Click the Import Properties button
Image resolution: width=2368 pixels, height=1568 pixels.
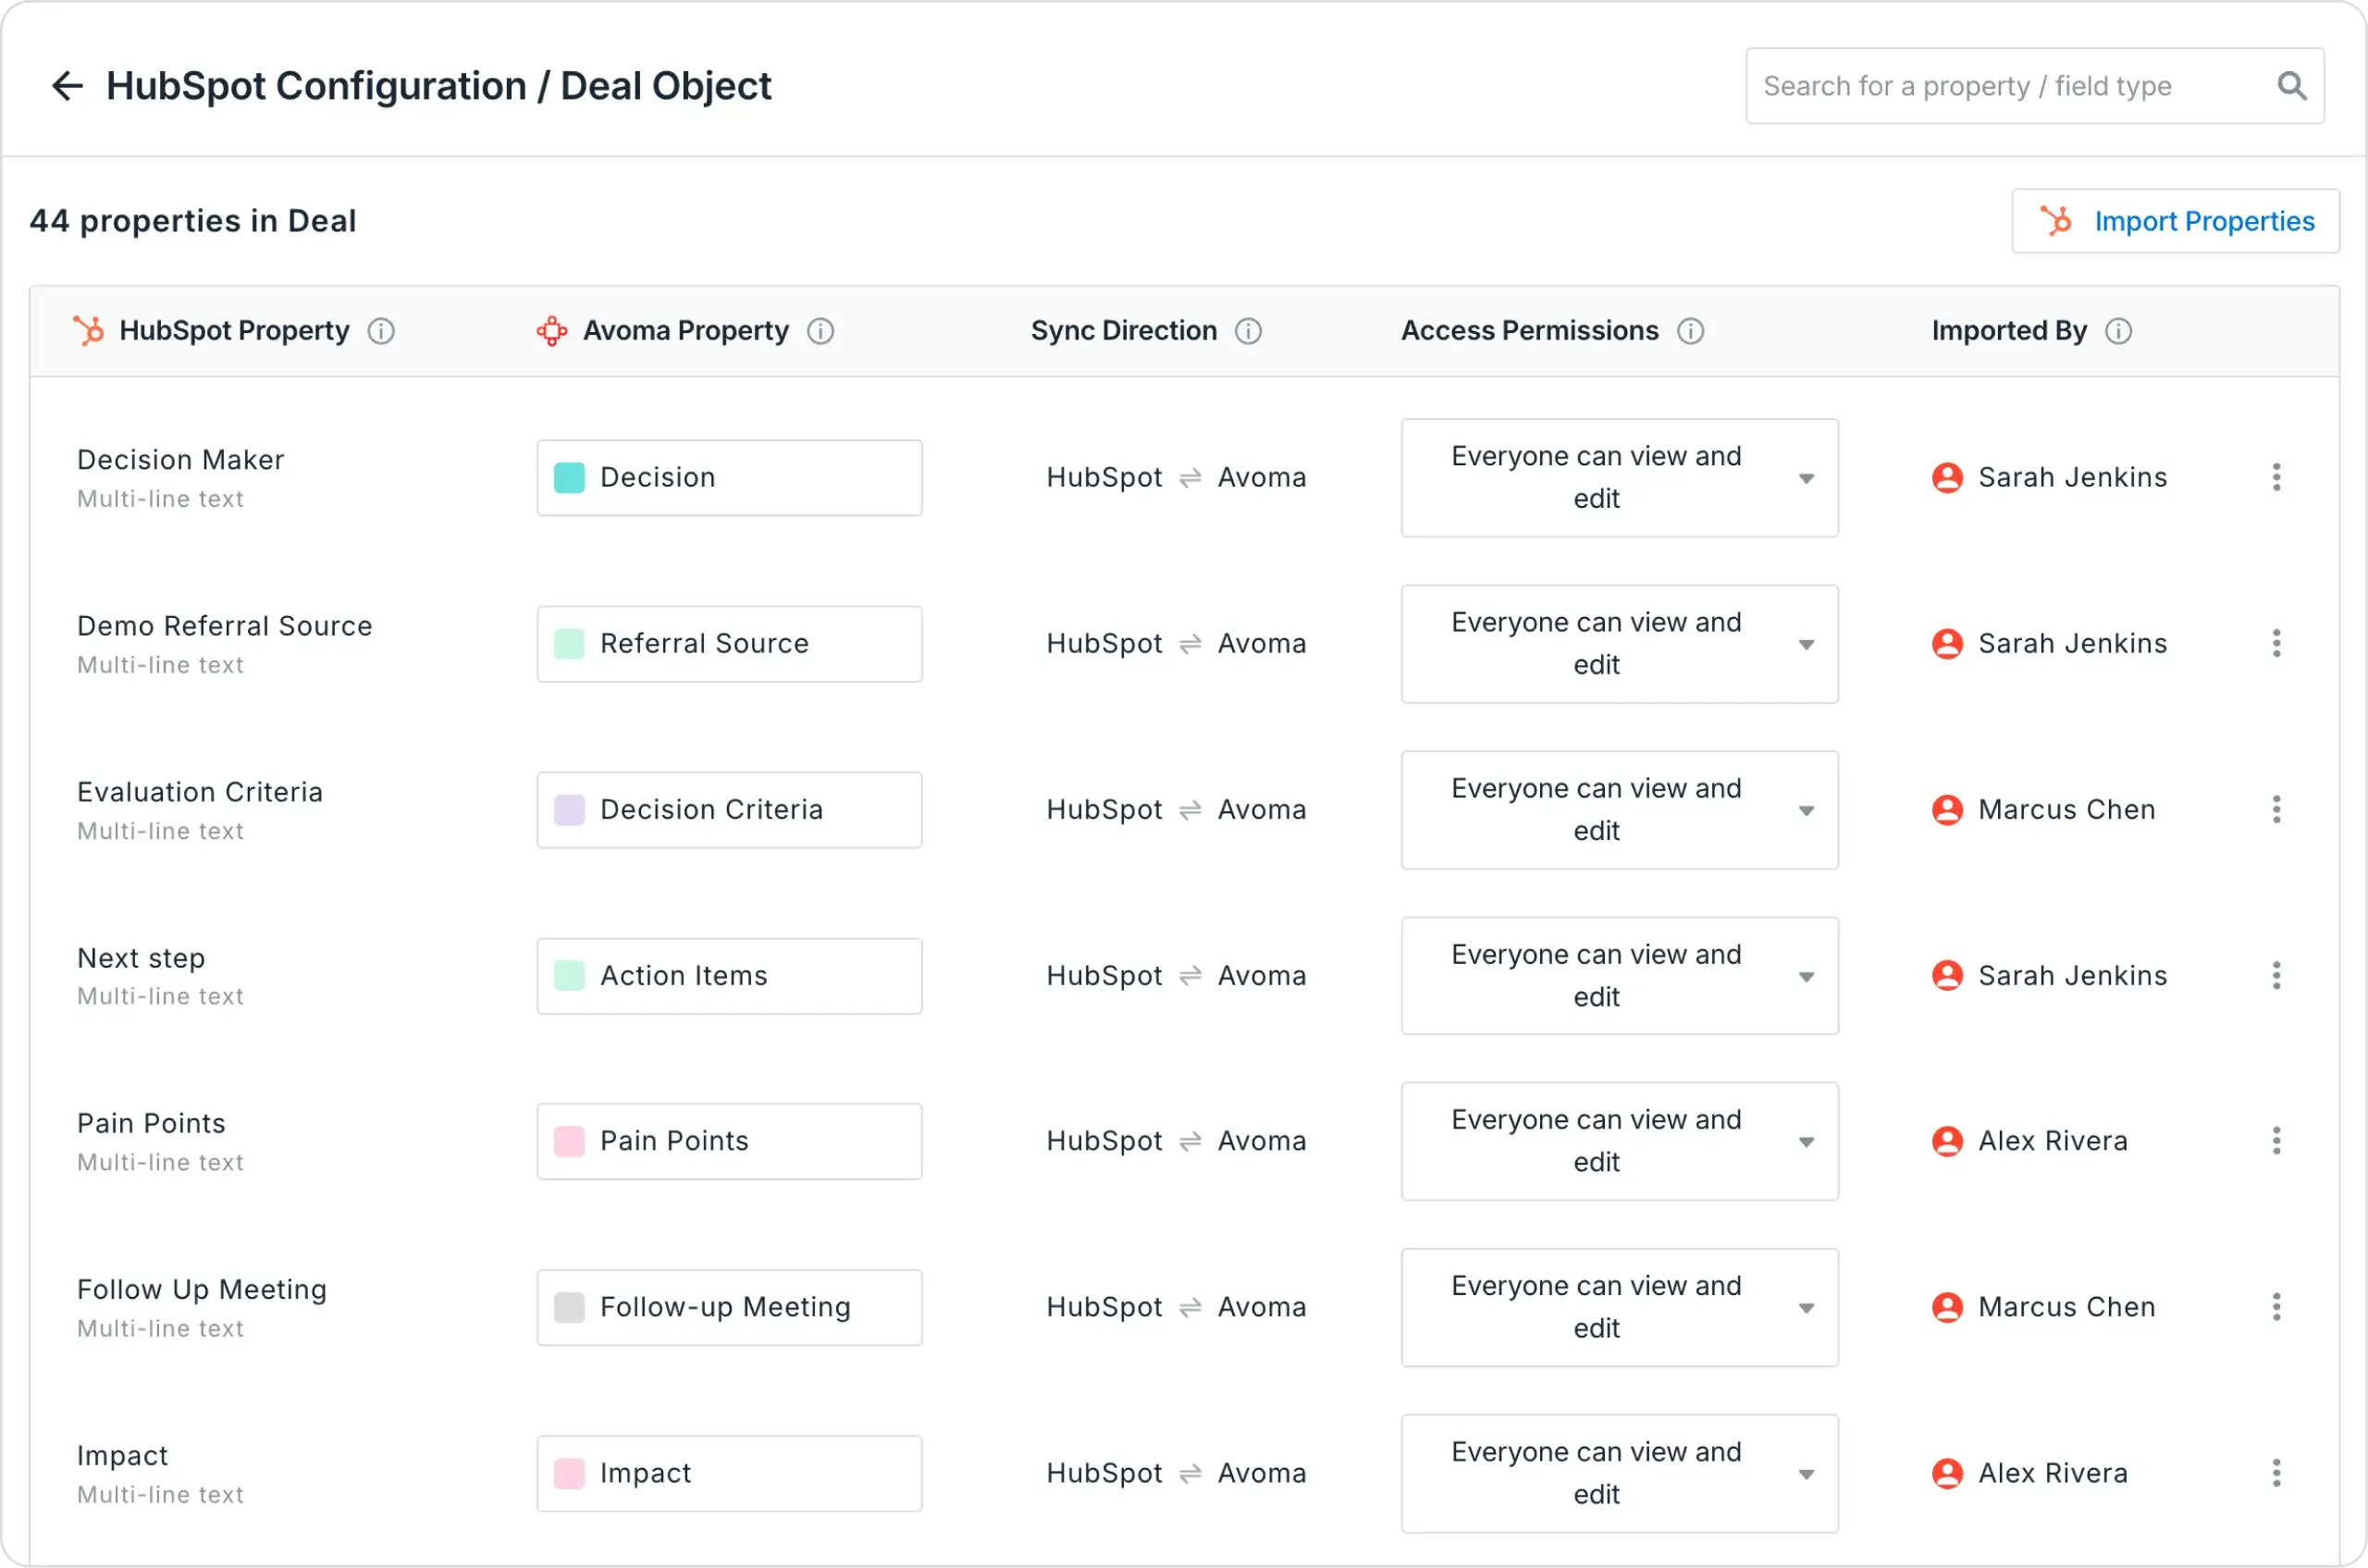click(x=2175, y=221)
